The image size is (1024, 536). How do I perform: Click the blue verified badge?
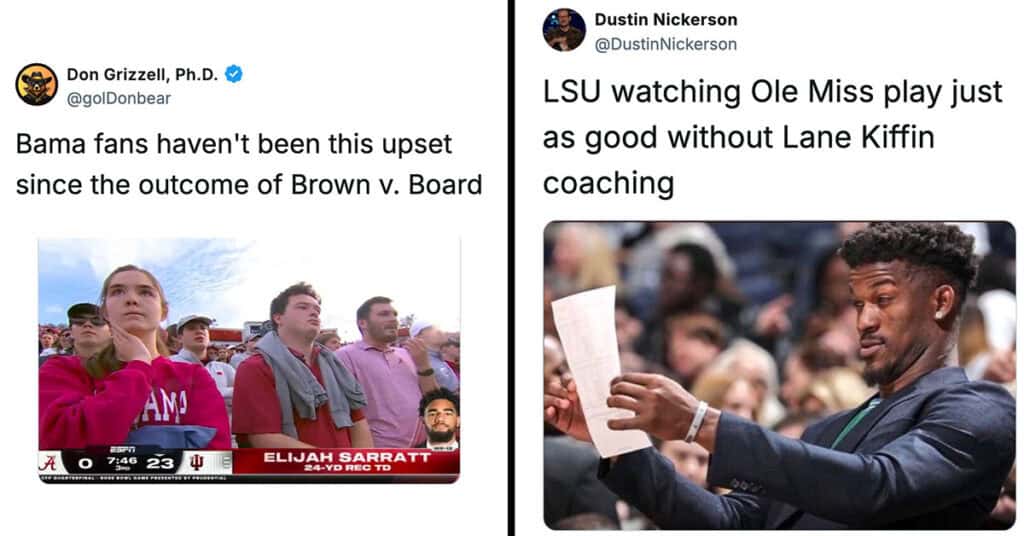tap(234, 74)
